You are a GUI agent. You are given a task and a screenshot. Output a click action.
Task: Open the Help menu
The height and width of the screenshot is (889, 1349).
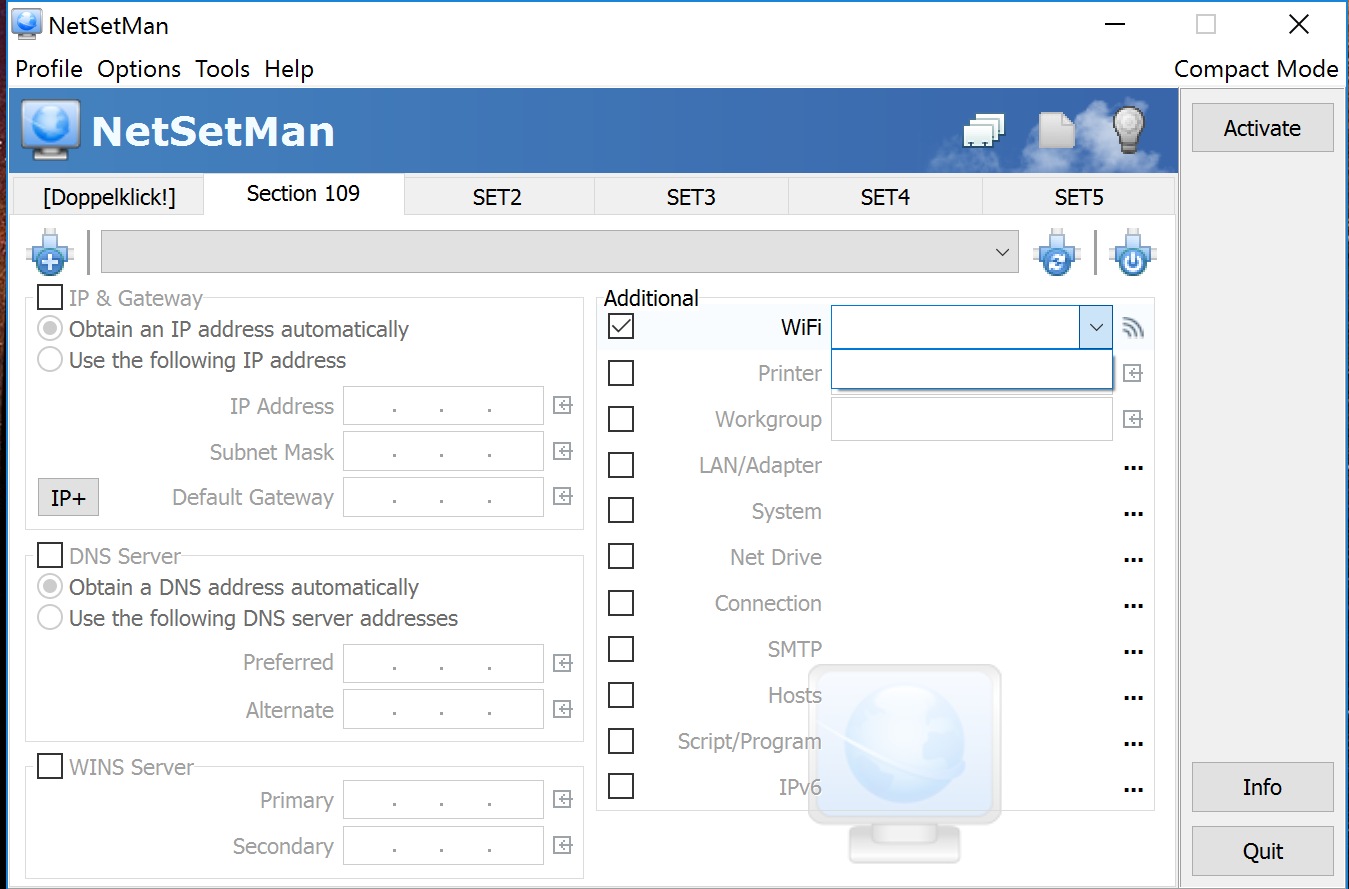coord(289,69)
